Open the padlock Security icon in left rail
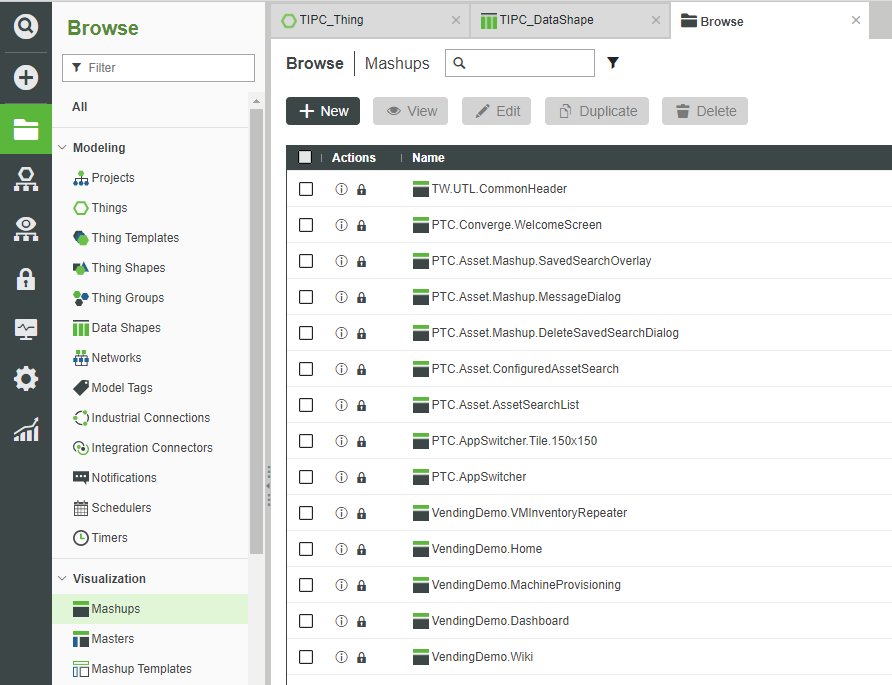This screenshot has width=892, height=685. tap(26, 279)
